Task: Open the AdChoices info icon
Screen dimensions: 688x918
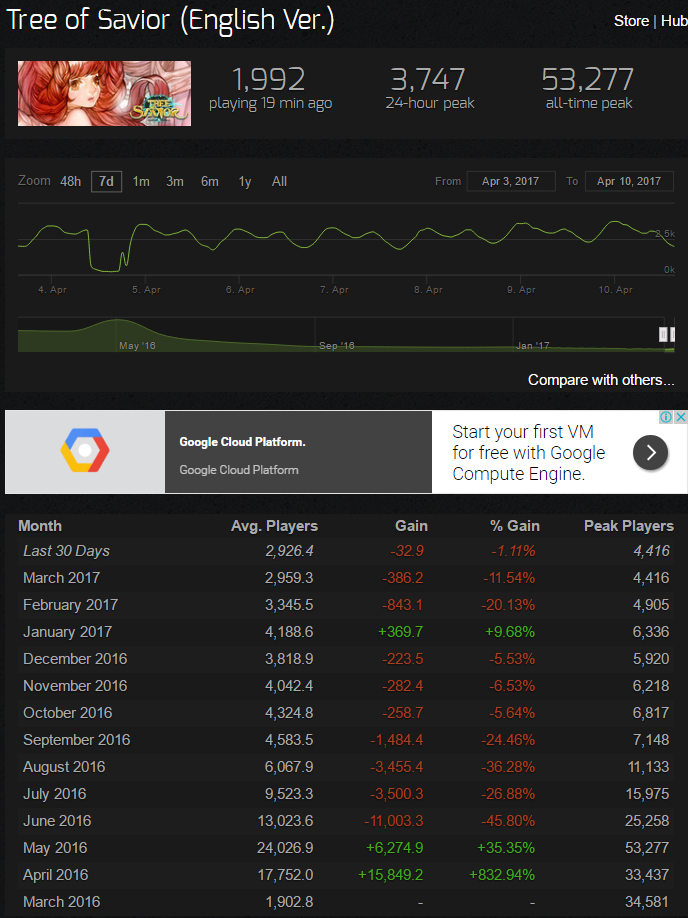Action: point(667,417)
